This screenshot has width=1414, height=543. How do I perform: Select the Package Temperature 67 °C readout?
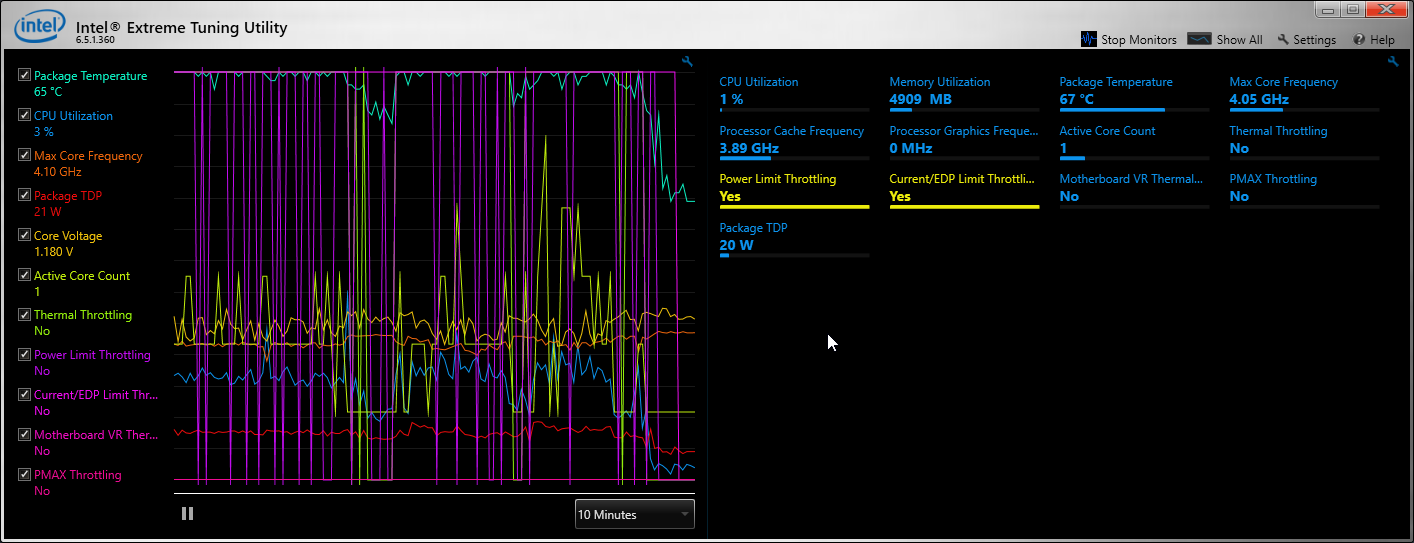click(x=1076, y=99)
